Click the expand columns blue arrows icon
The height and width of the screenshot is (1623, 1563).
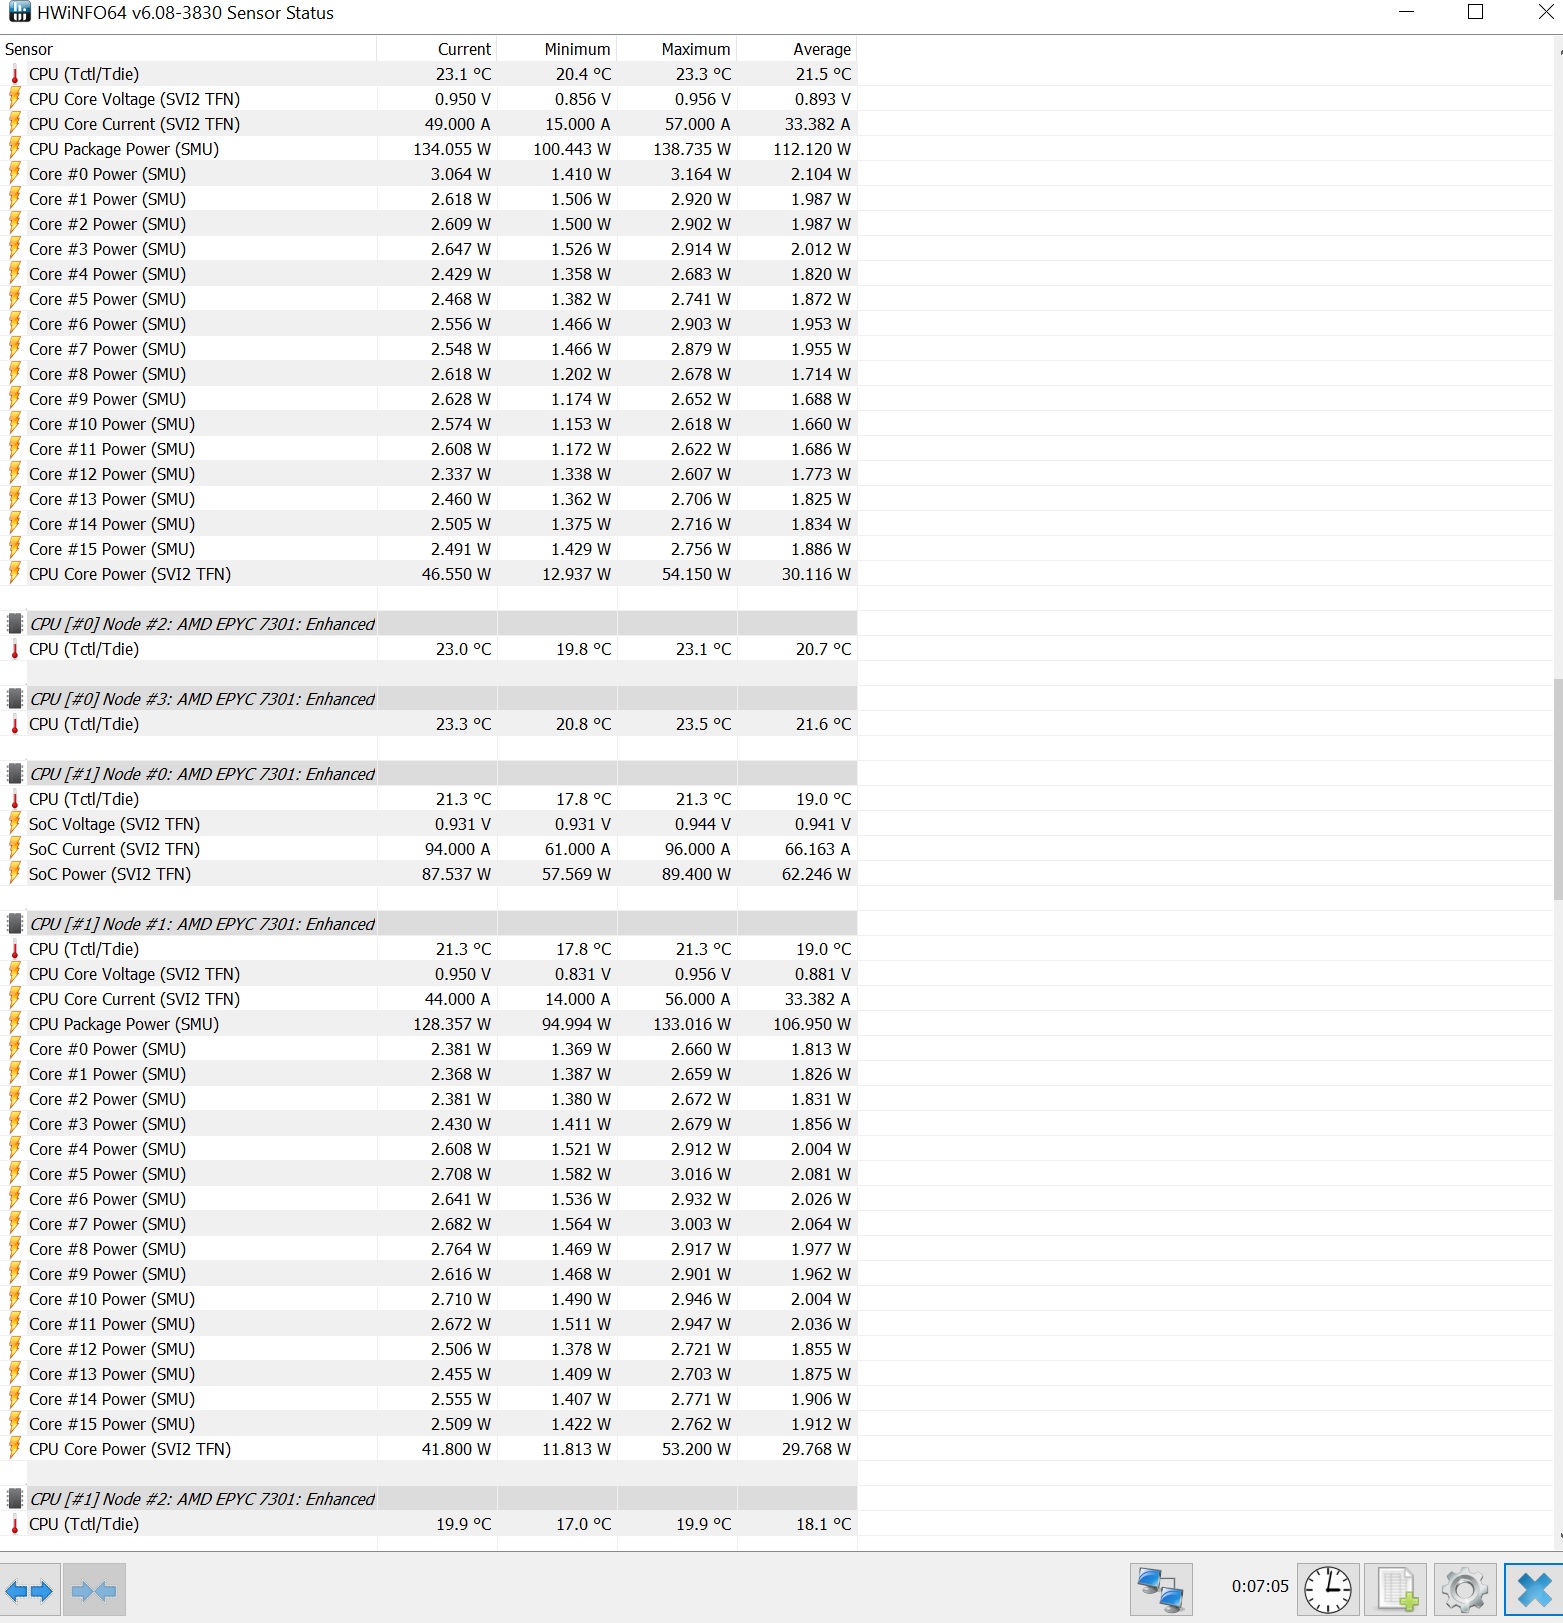pyautogui.click(x=29, y=1590)
